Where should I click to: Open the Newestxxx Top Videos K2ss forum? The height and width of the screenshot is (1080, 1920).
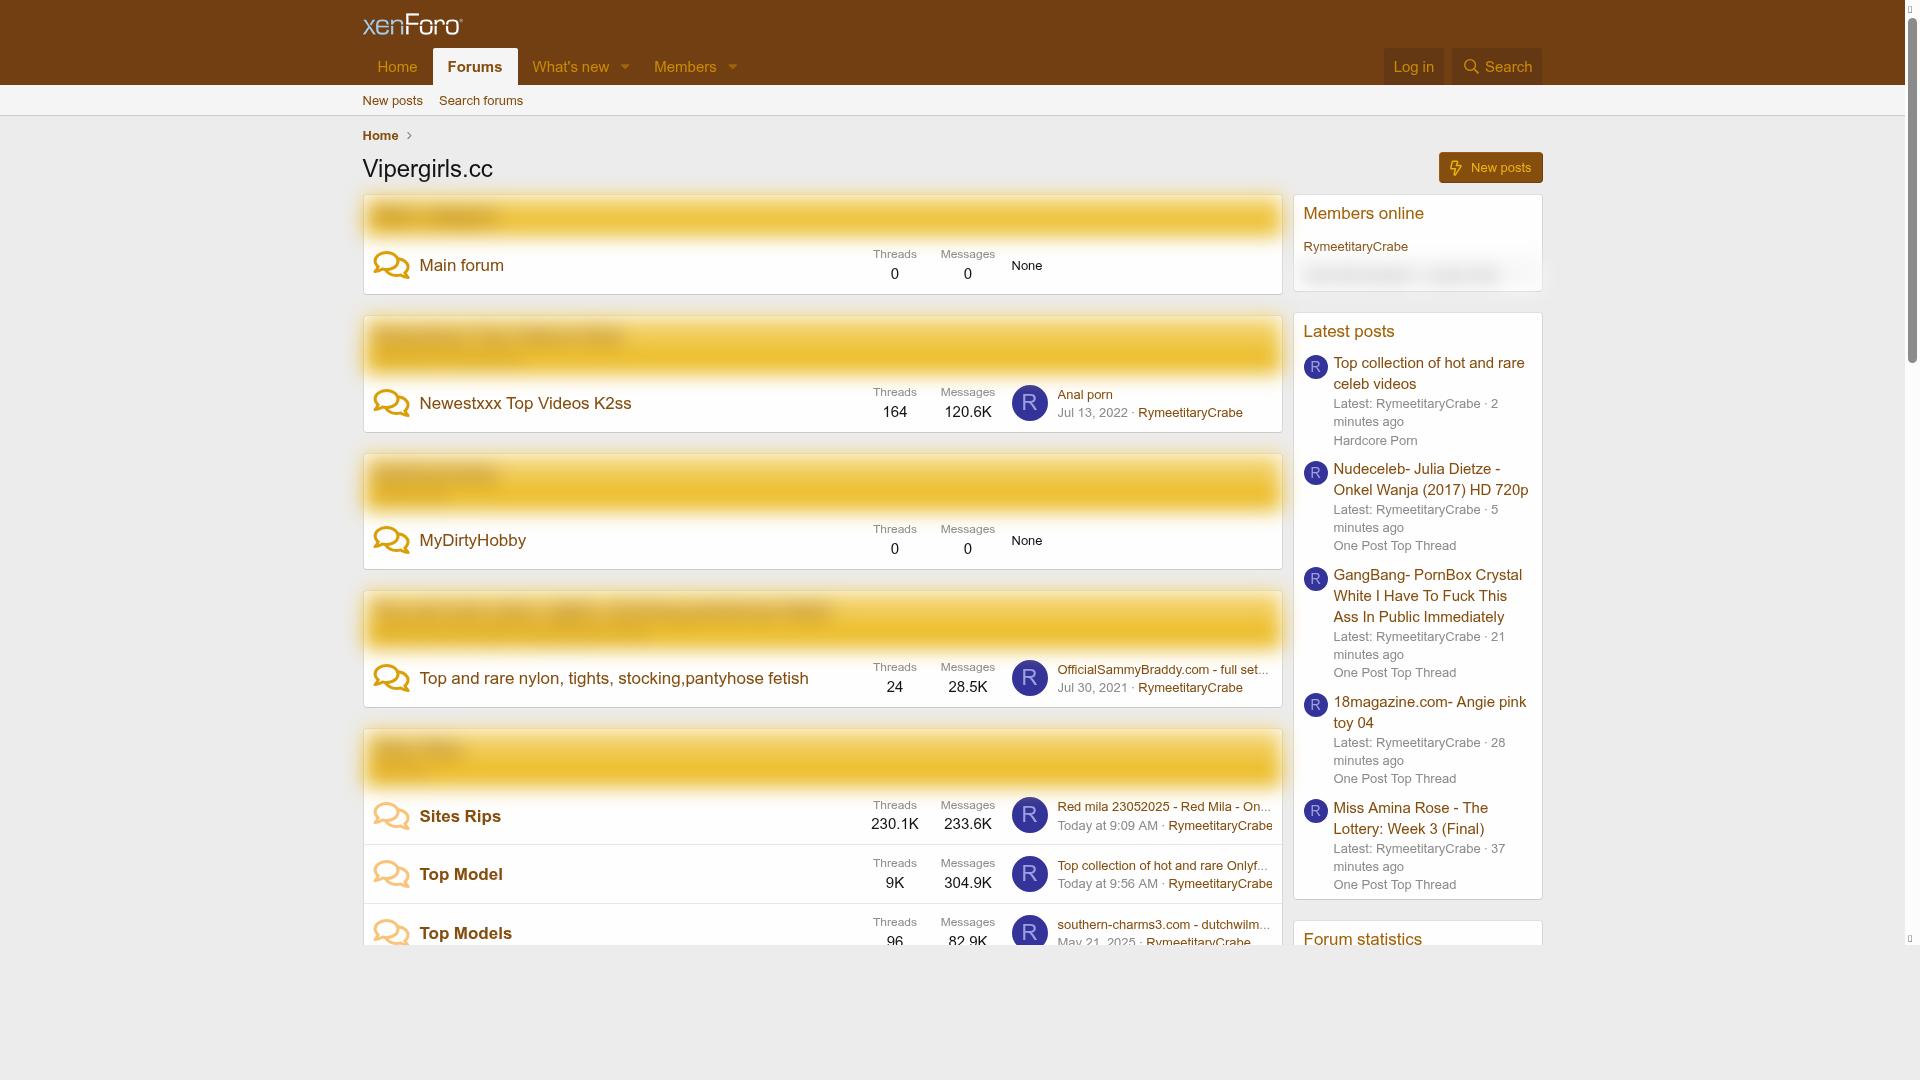[x=525, y=403]
